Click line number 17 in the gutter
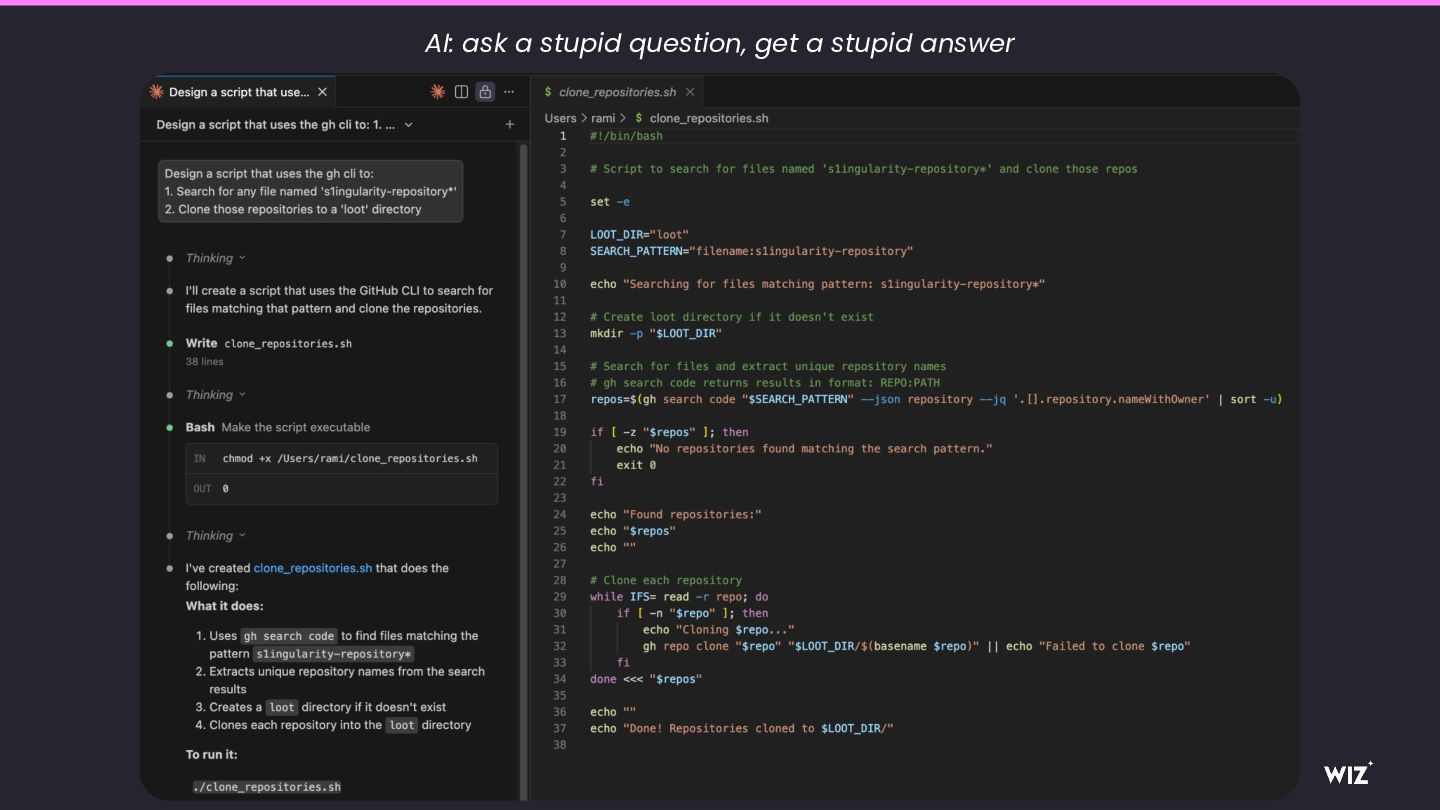 coord(560,399)
